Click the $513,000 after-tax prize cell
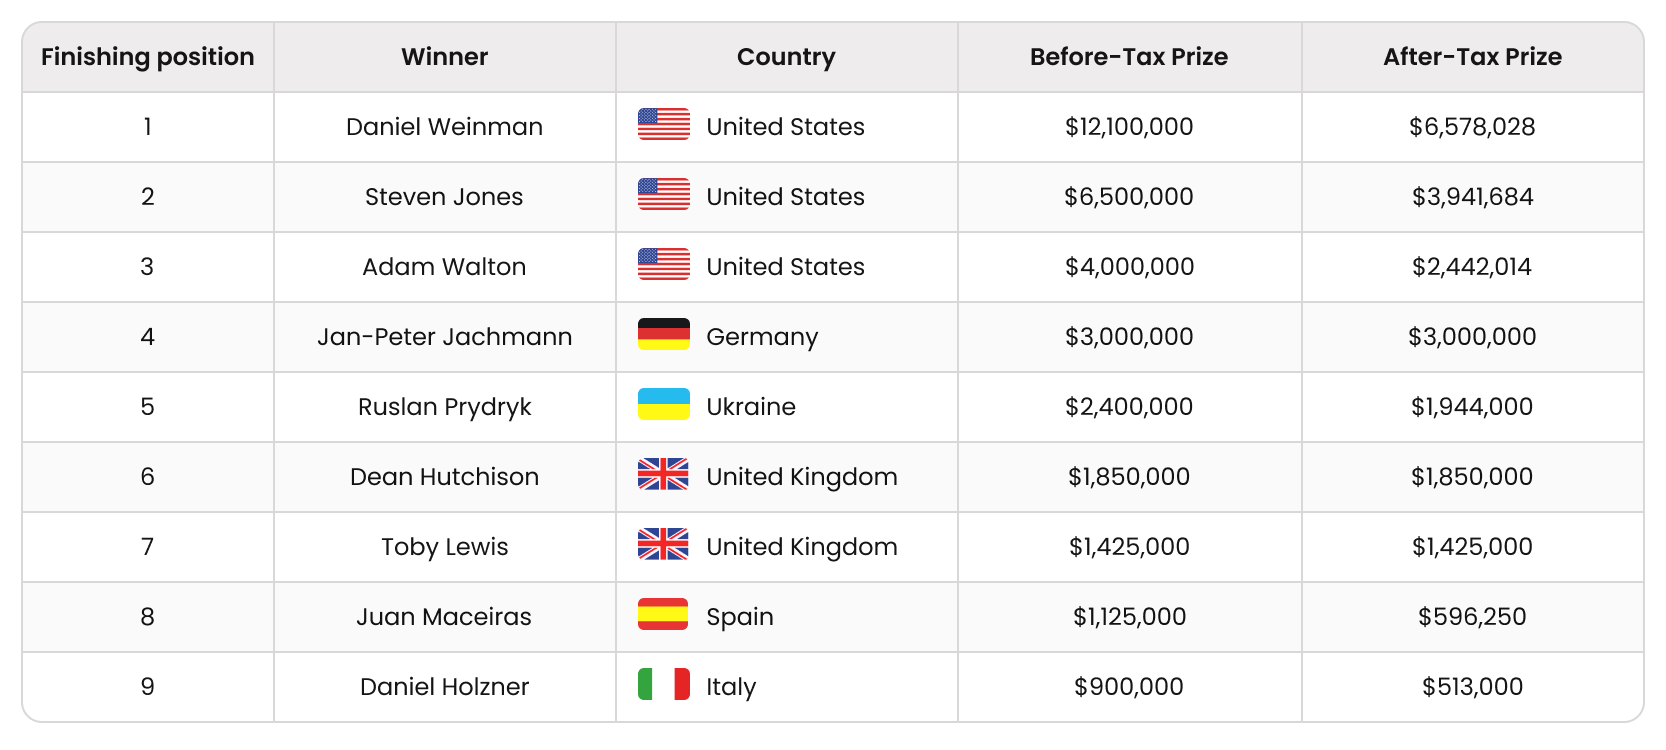The image size is (1666, 750). [x=1472, y=687]
